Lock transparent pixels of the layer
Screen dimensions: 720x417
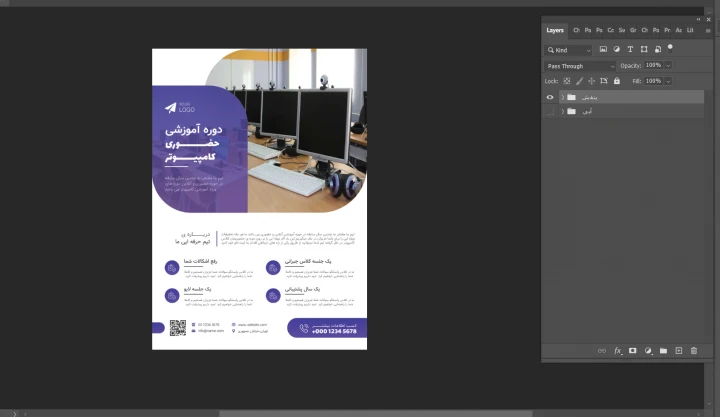point(567,81)
